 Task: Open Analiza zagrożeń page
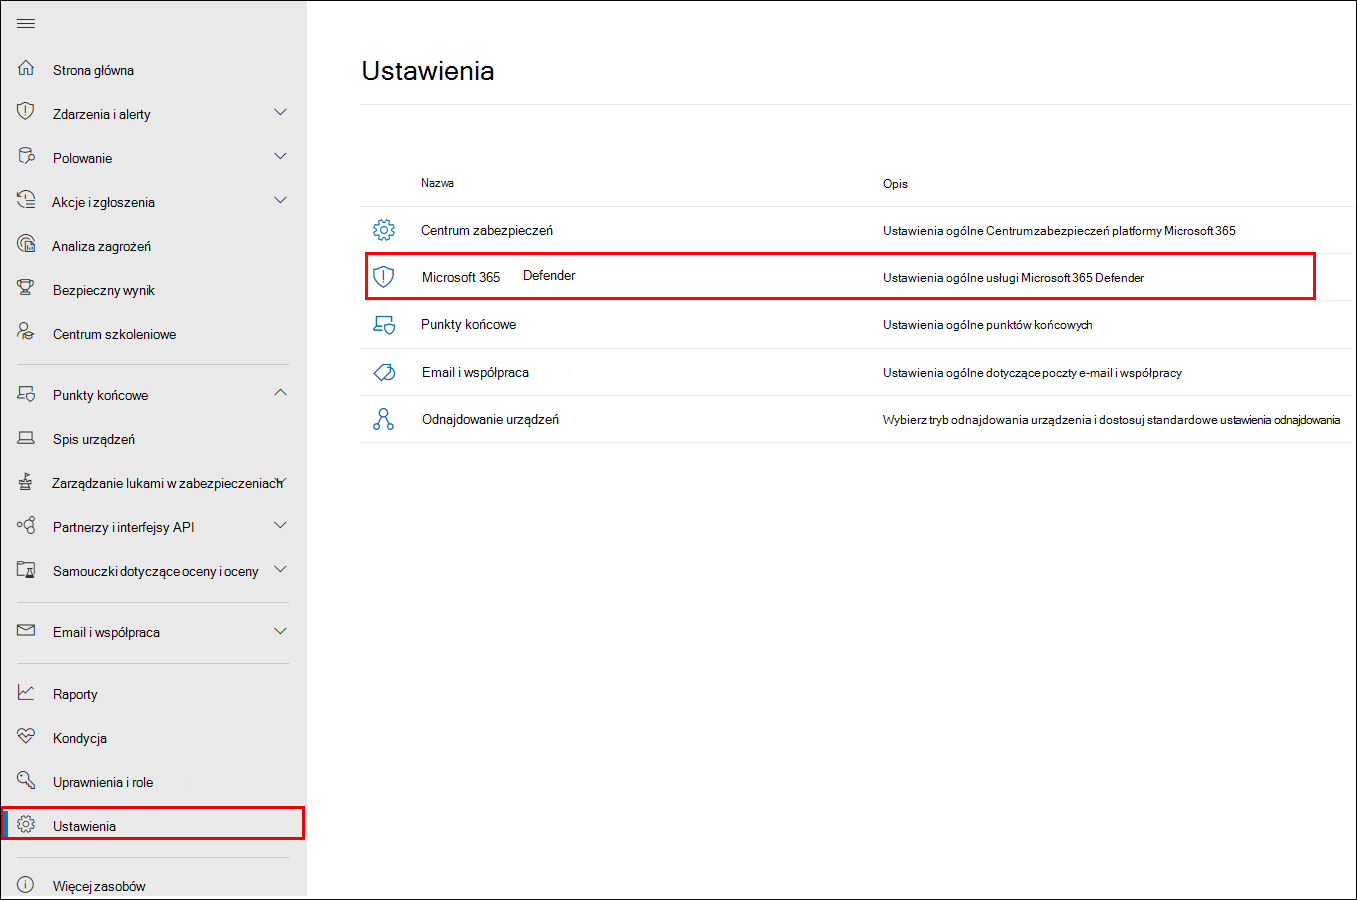(101, 246)
